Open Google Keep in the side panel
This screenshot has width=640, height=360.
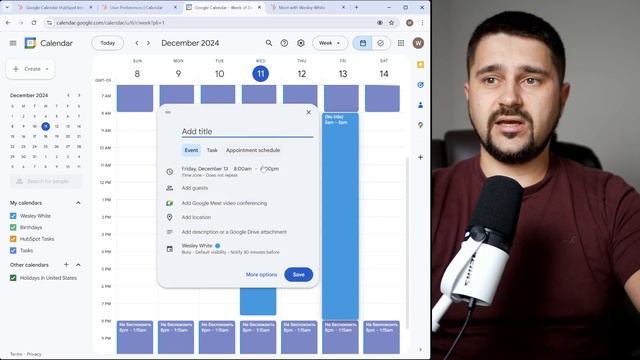coord(420,65)
